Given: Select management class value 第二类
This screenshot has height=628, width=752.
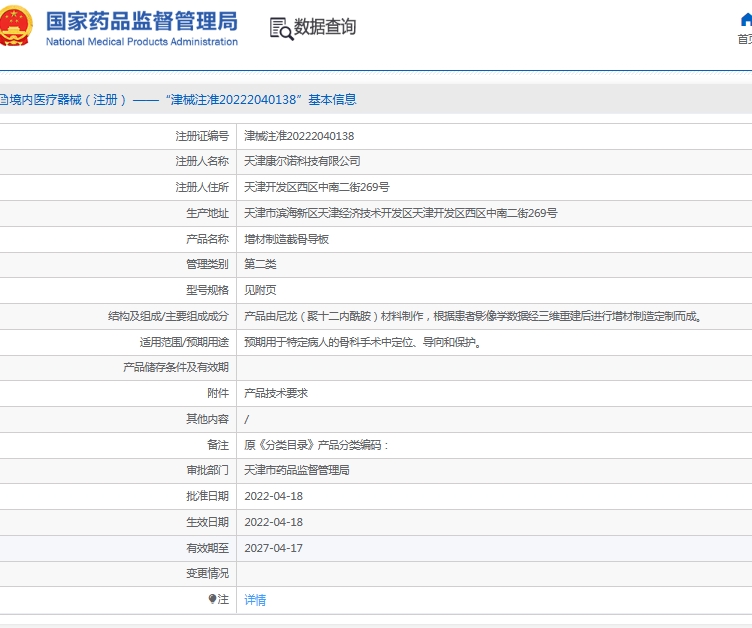Looking at the screenshot, I should pos(260,264).
